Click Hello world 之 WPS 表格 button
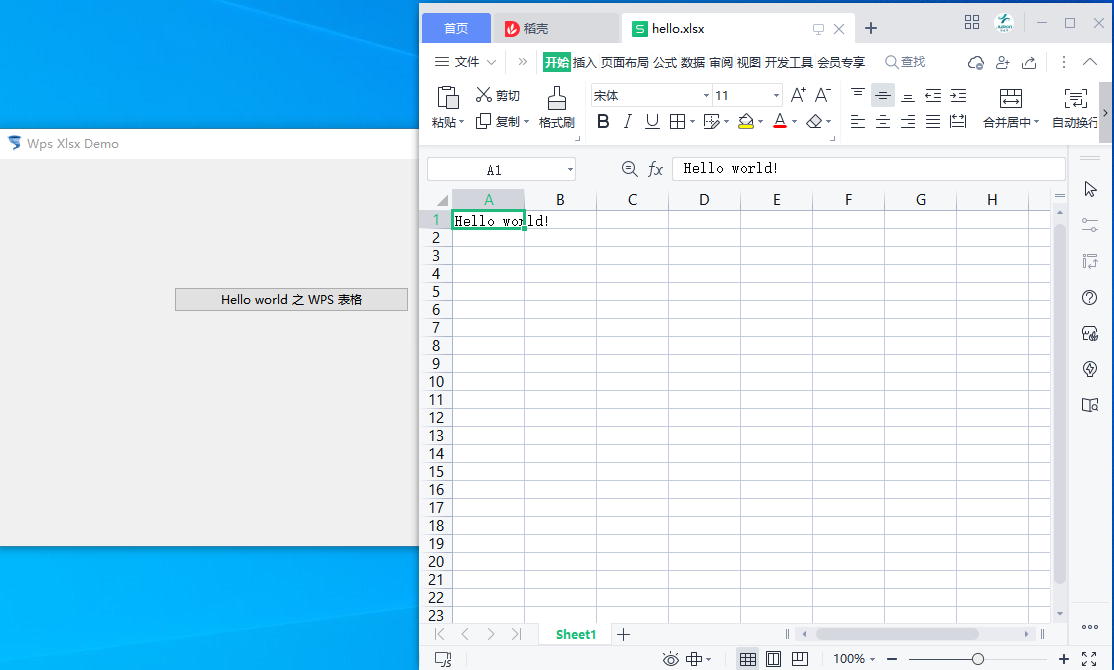This screenshot has height=670, width=1114. [x=291, y=300]
